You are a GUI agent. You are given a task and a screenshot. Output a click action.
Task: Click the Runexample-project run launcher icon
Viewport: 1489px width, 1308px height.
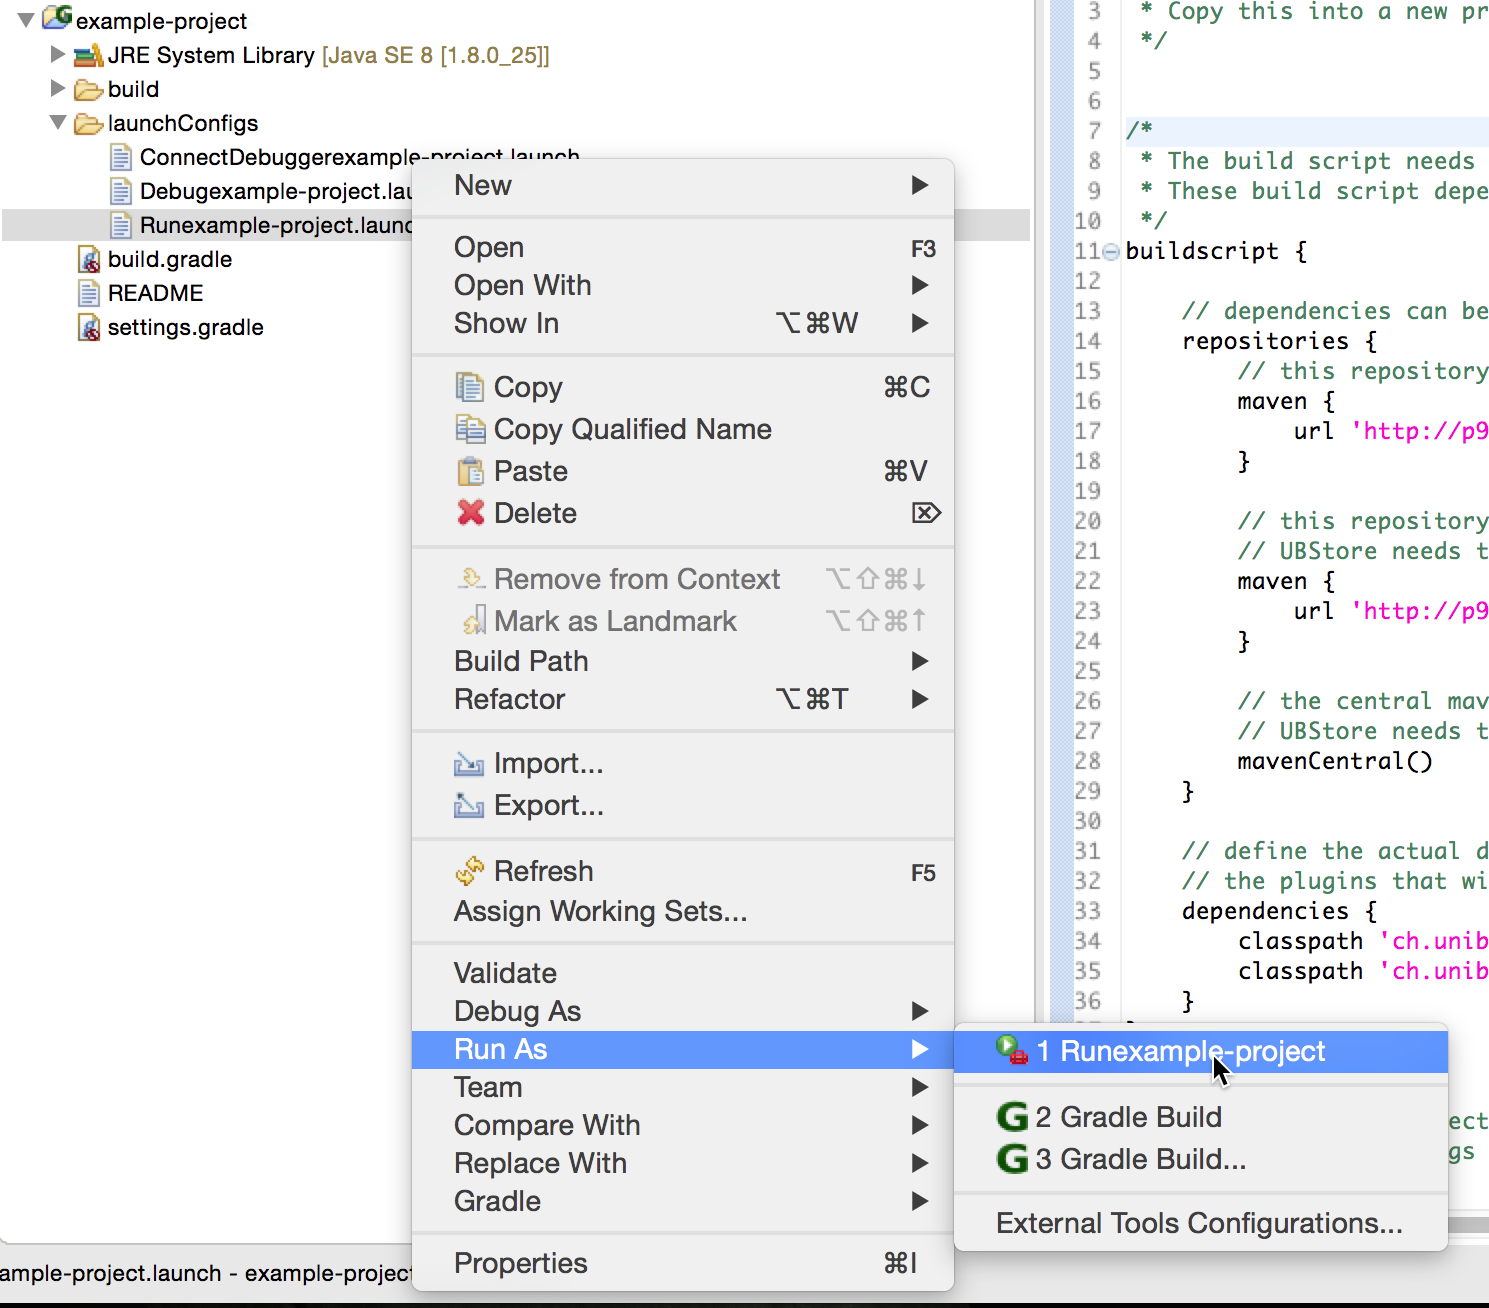click(1012, 1050)
